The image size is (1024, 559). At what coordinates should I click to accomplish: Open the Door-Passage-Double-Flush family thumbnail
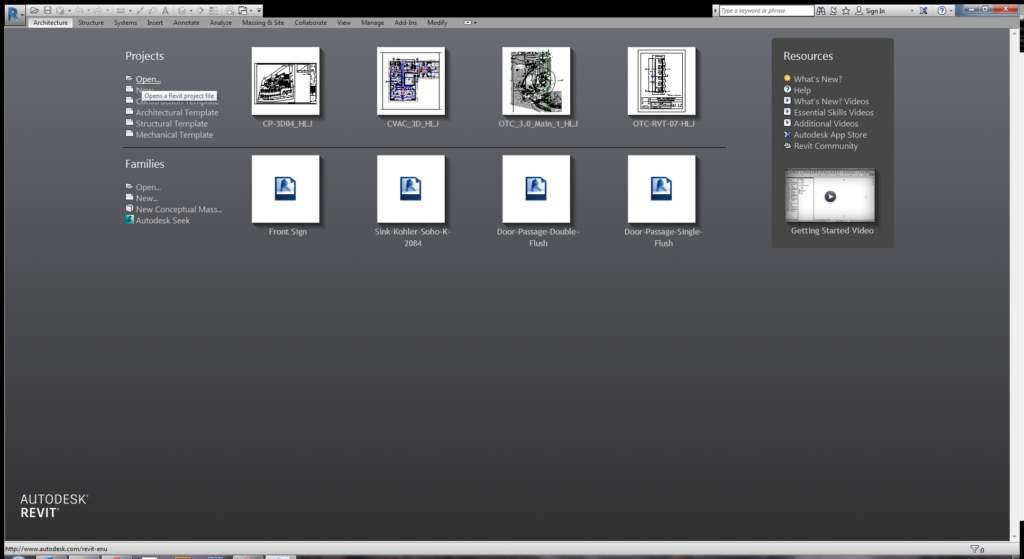[x=536, y=189]
